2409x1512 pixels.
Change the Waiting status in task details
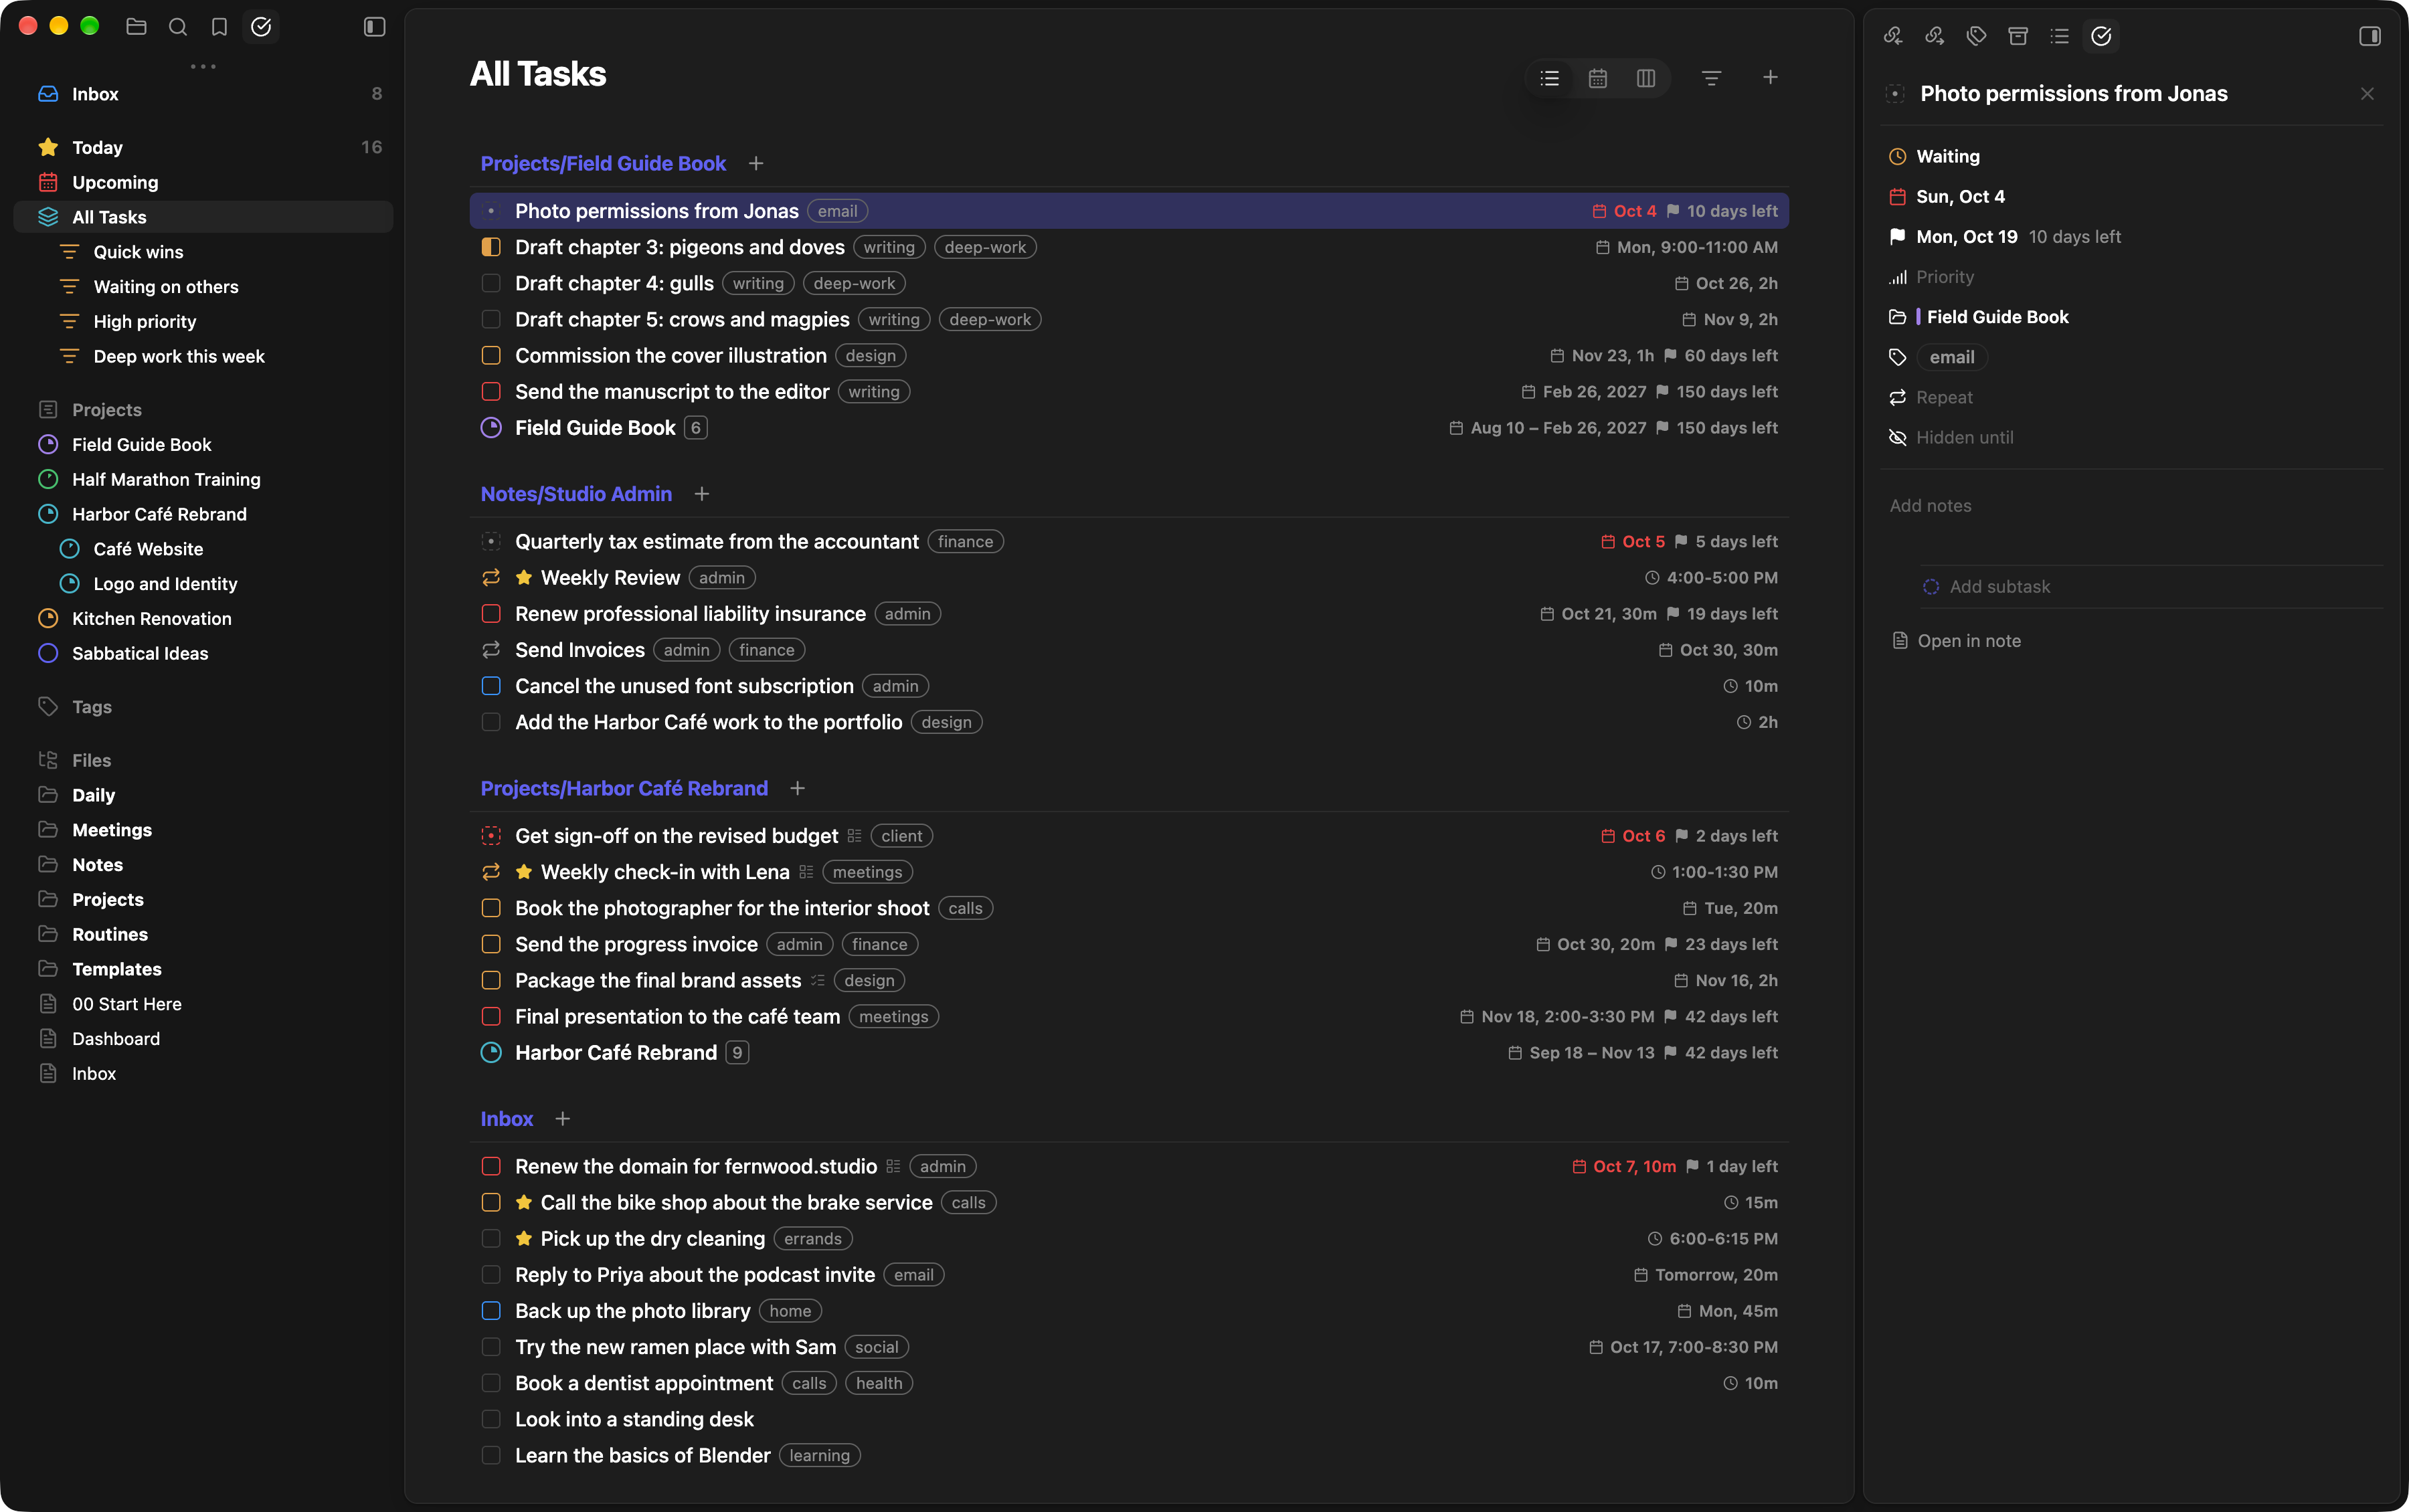click(1947, 156)
